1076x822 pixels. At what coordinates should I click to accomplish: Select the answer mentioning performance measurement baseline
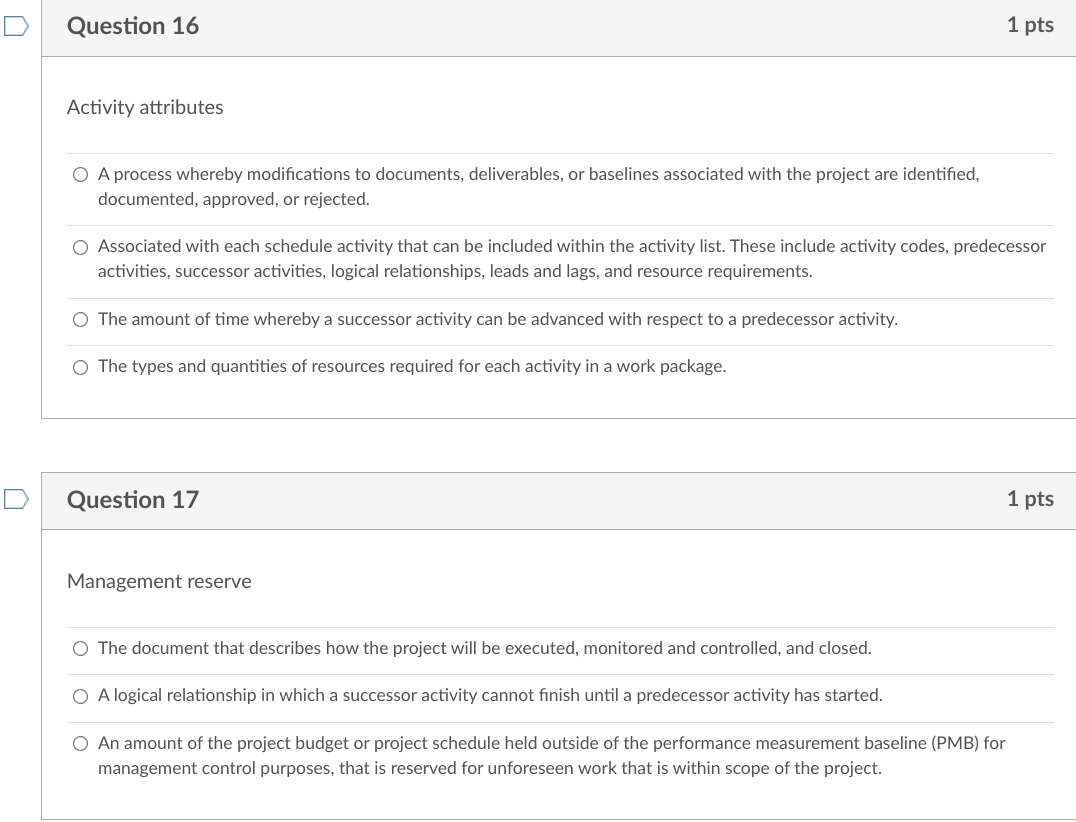[x=80, y=743]
